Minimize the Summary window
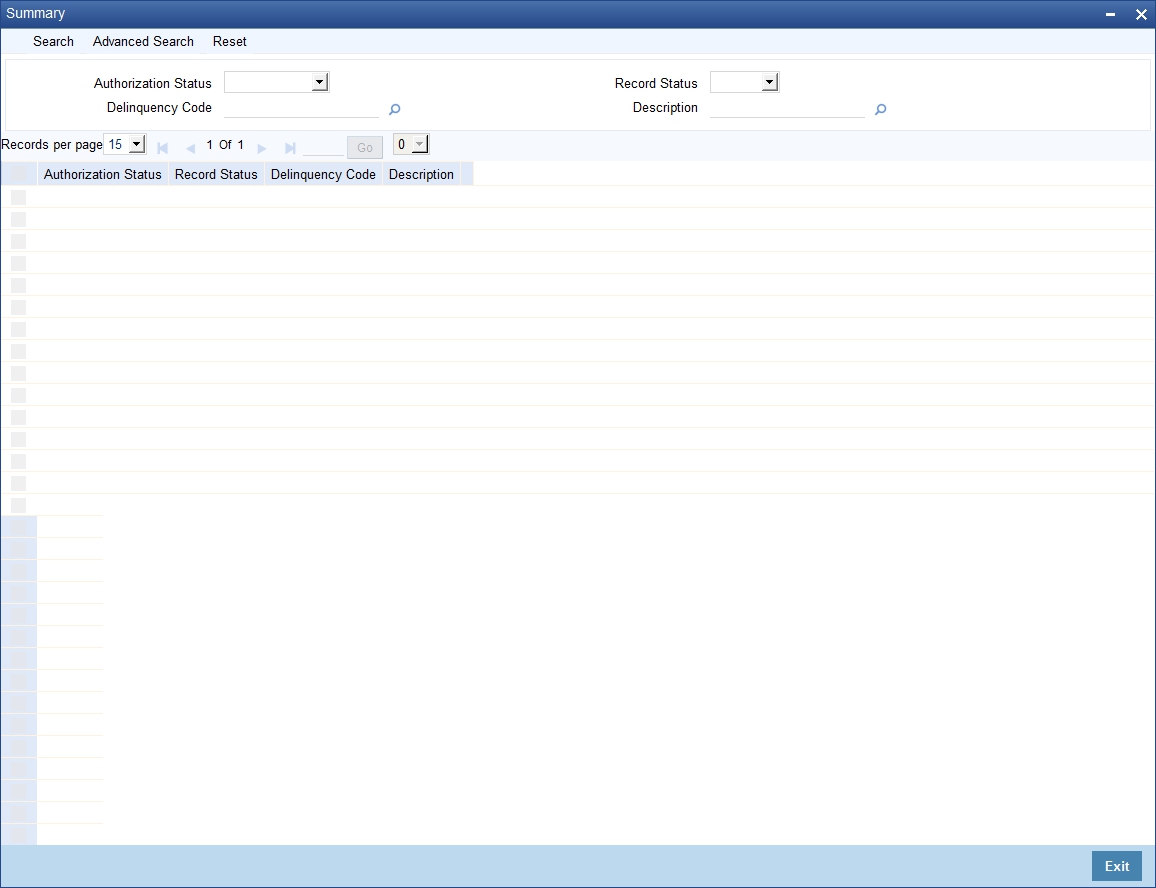The width and height of the screenshot is (1156, 888). 1110,14
